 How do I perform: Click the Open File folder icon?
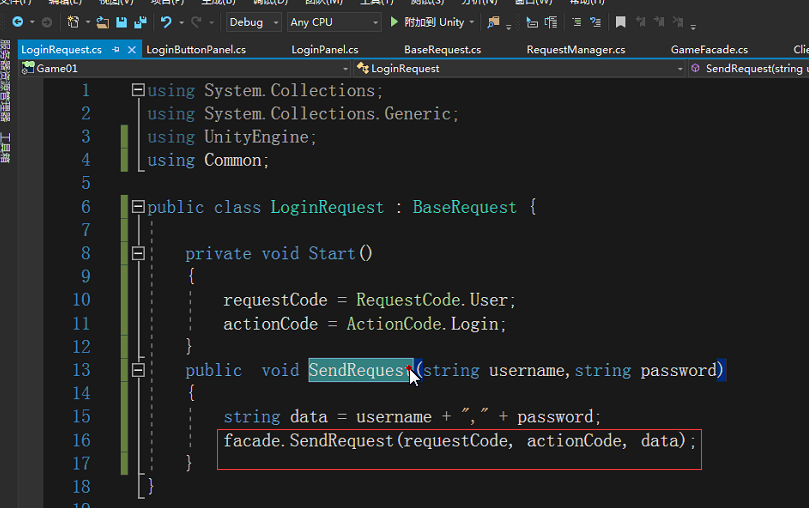click(103, 22)
